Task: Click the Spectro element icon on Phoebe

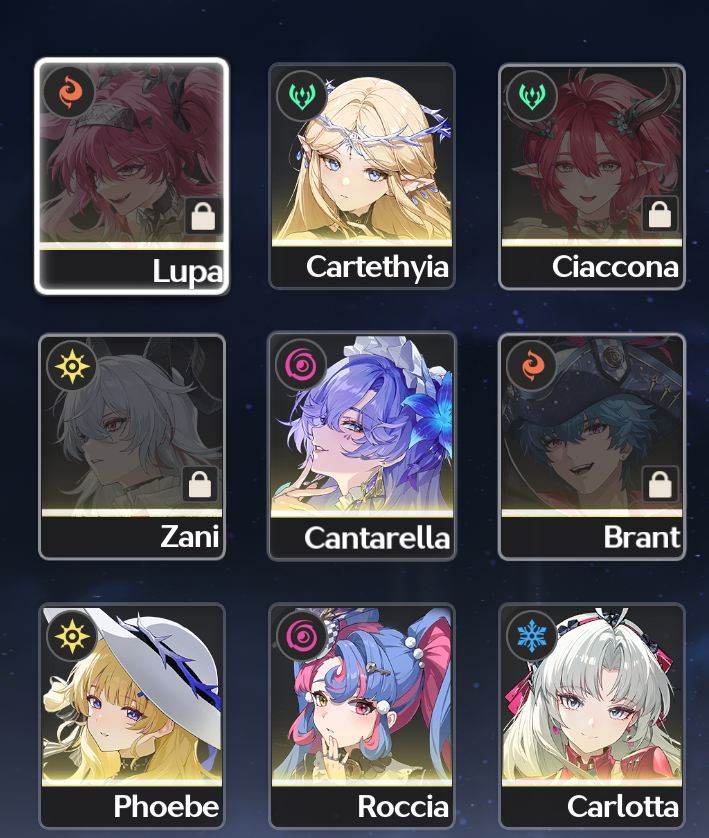Action: coord(72,636)
